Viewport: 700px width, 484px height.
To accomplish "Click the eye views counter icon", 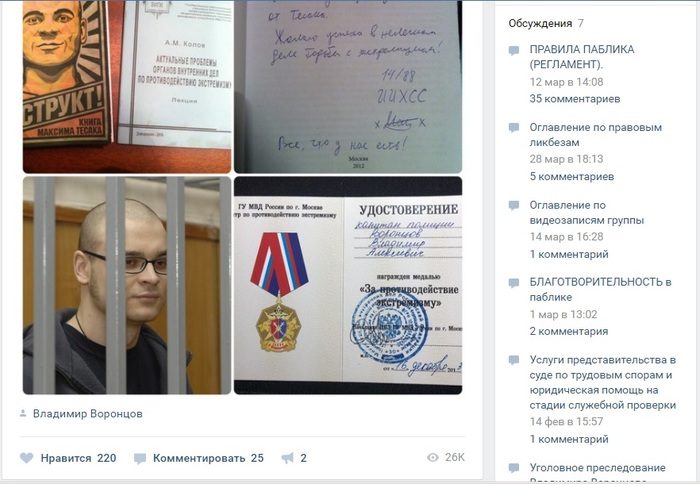I will pyautogui.click(x=433, y=457).
